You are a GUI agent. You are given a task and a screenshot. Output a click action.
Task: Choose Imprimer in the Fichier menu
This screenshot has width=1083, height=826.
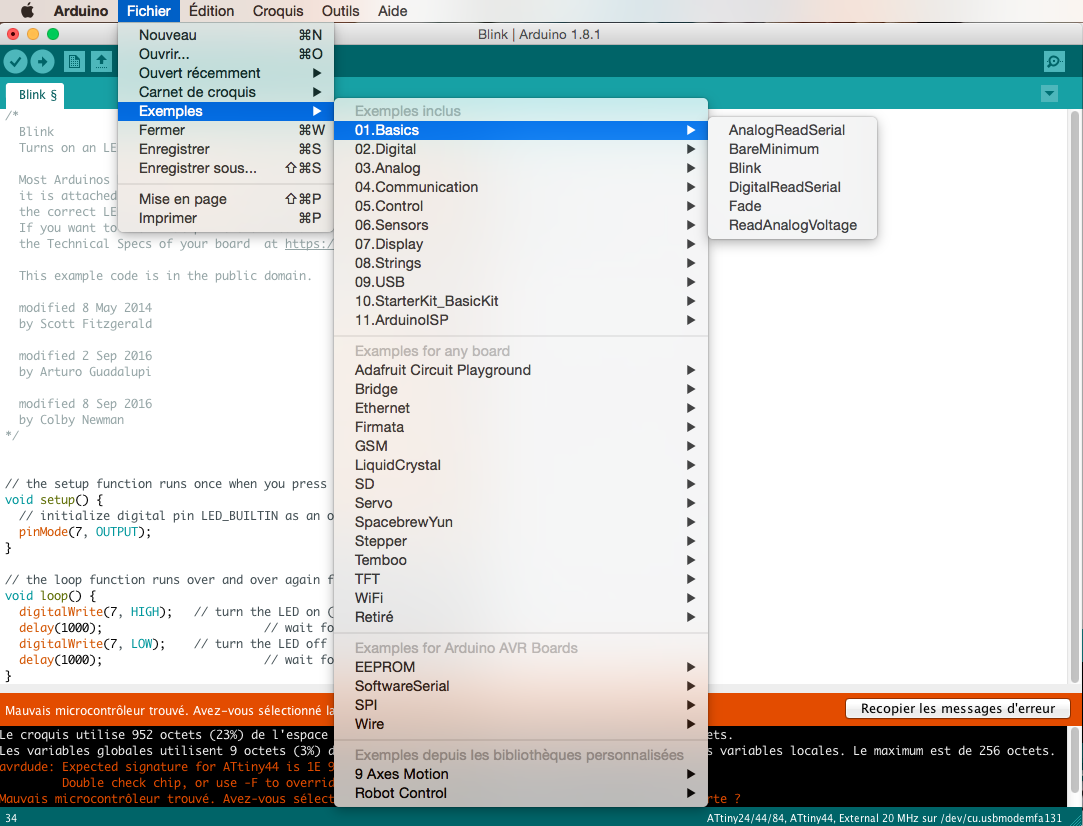[226, 218]
